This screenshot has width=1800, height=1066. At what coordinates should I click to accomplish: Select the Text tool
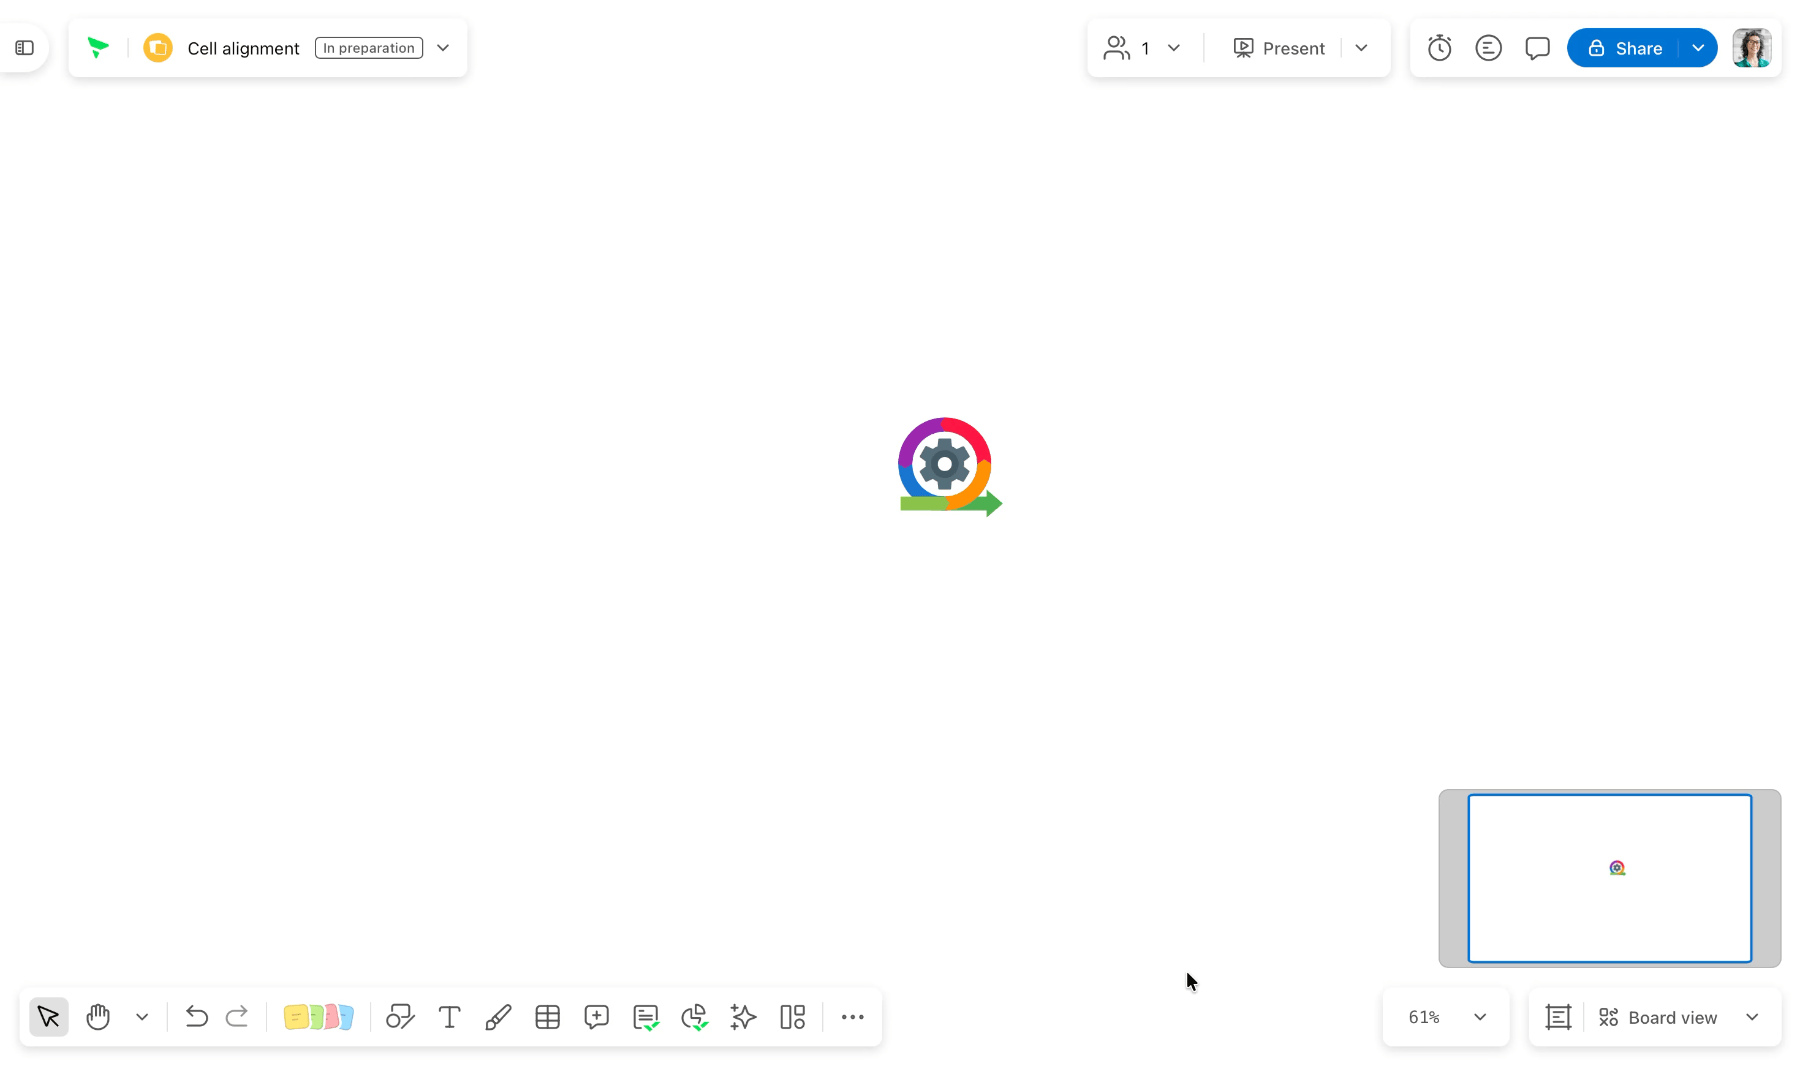[x=450, y=1017]
